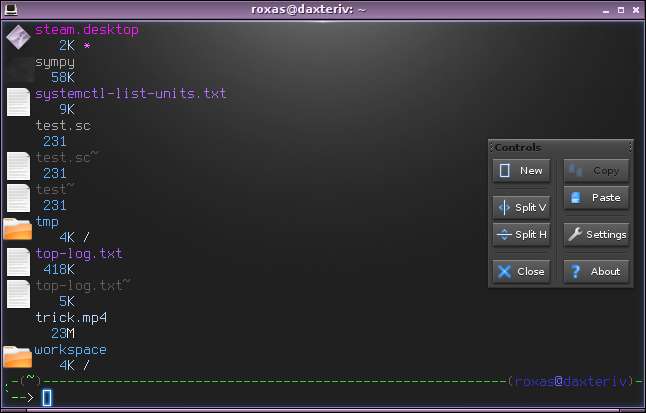Click the test~ file icon
The image size is (646, 413).
[18, 198]
